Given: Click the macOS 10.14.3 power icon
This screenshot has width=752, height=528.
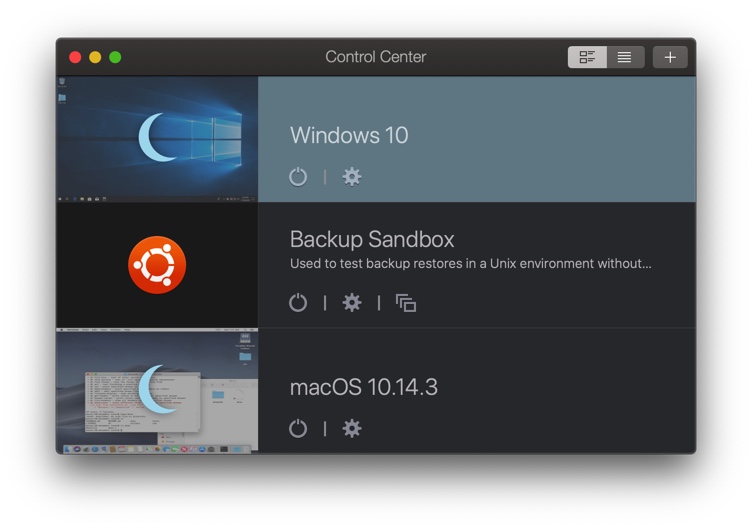Looking at the screenshot, I should point(298,428).
